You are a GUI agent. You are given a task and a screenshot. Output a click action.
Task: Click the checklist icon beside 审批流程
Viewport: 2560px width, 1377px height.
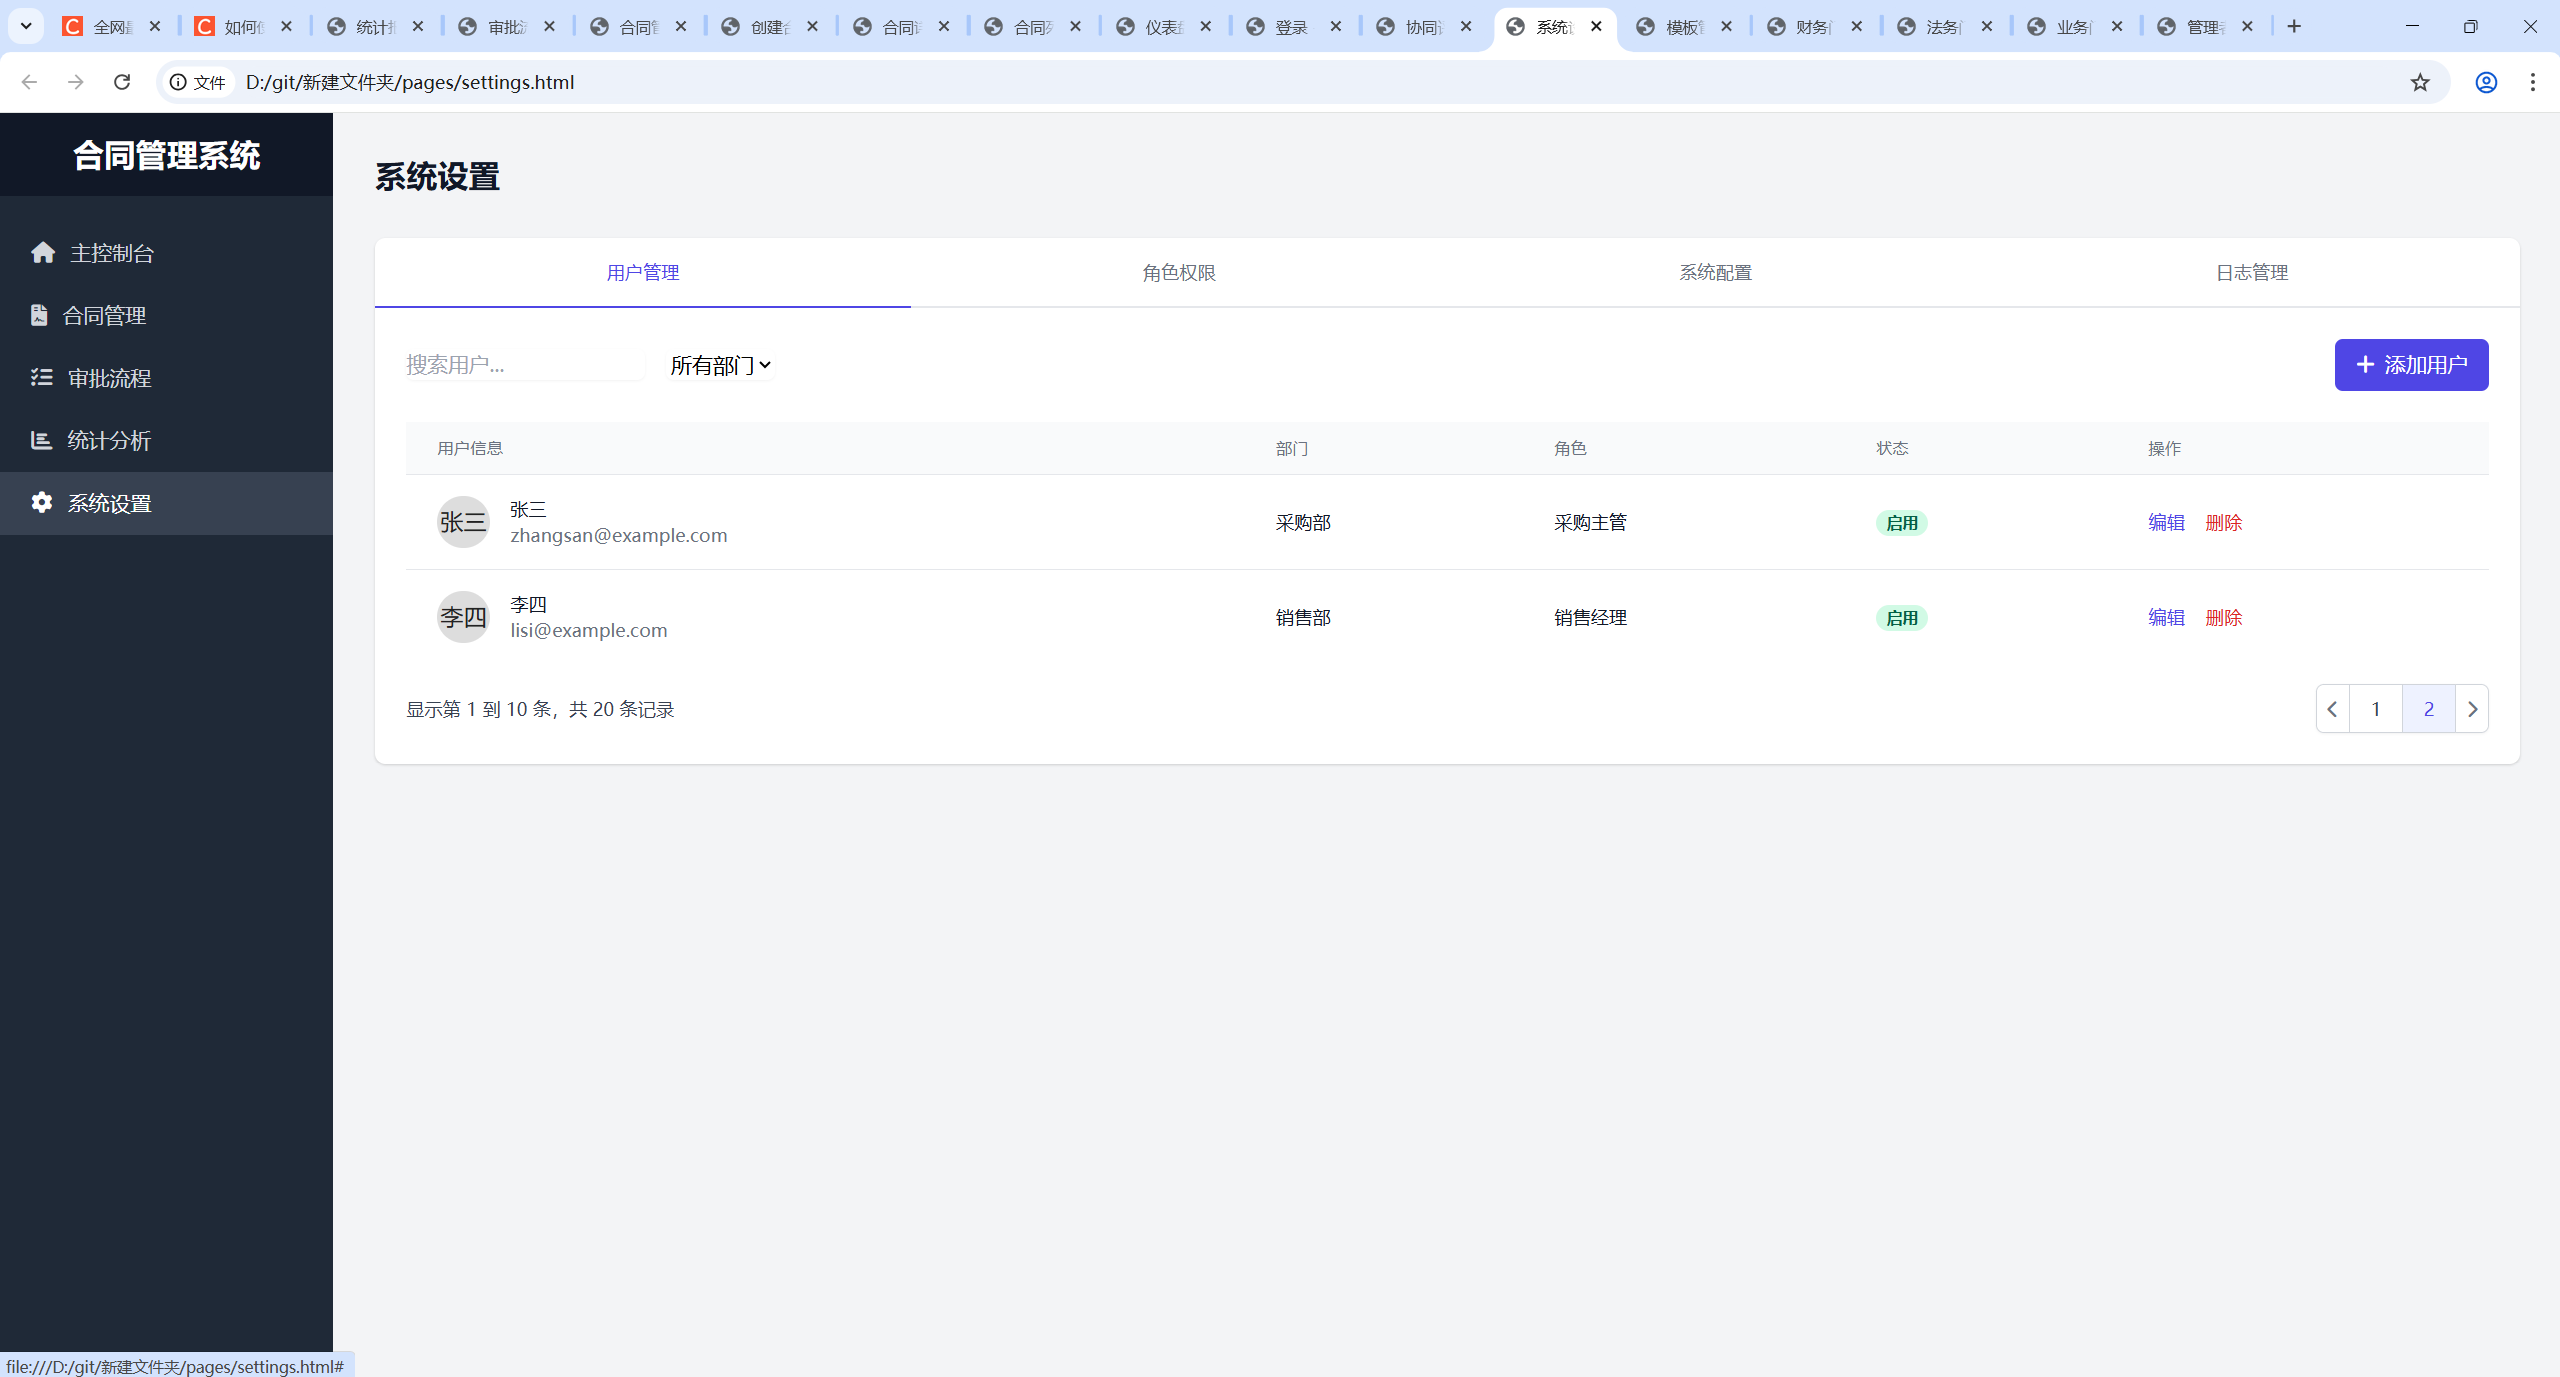tap(41, 378)
